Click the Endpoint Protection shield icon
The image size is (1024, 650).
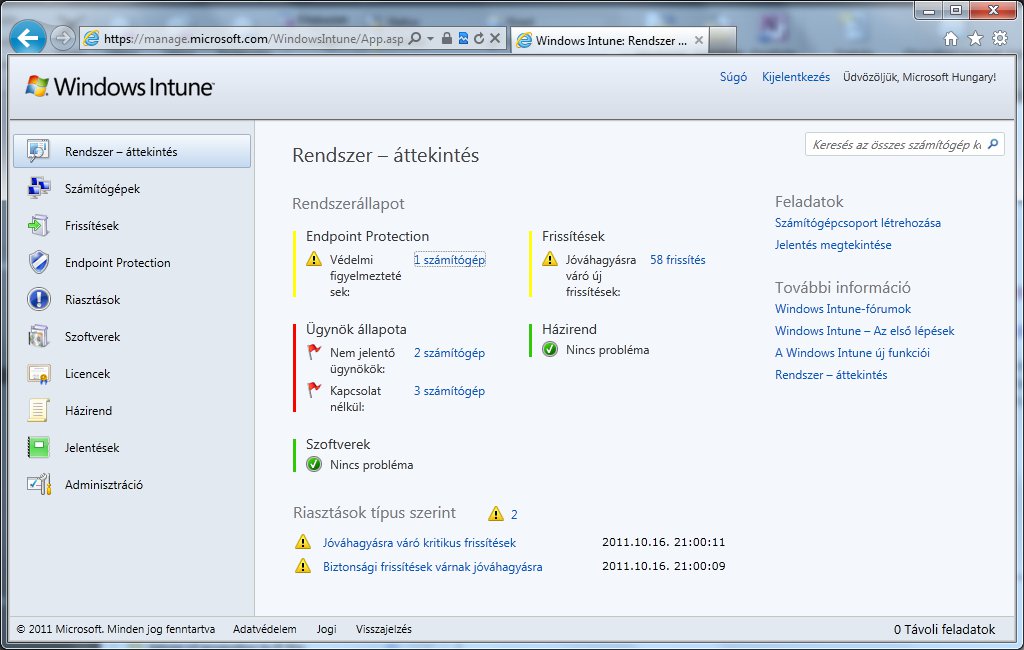coord(39,262)
